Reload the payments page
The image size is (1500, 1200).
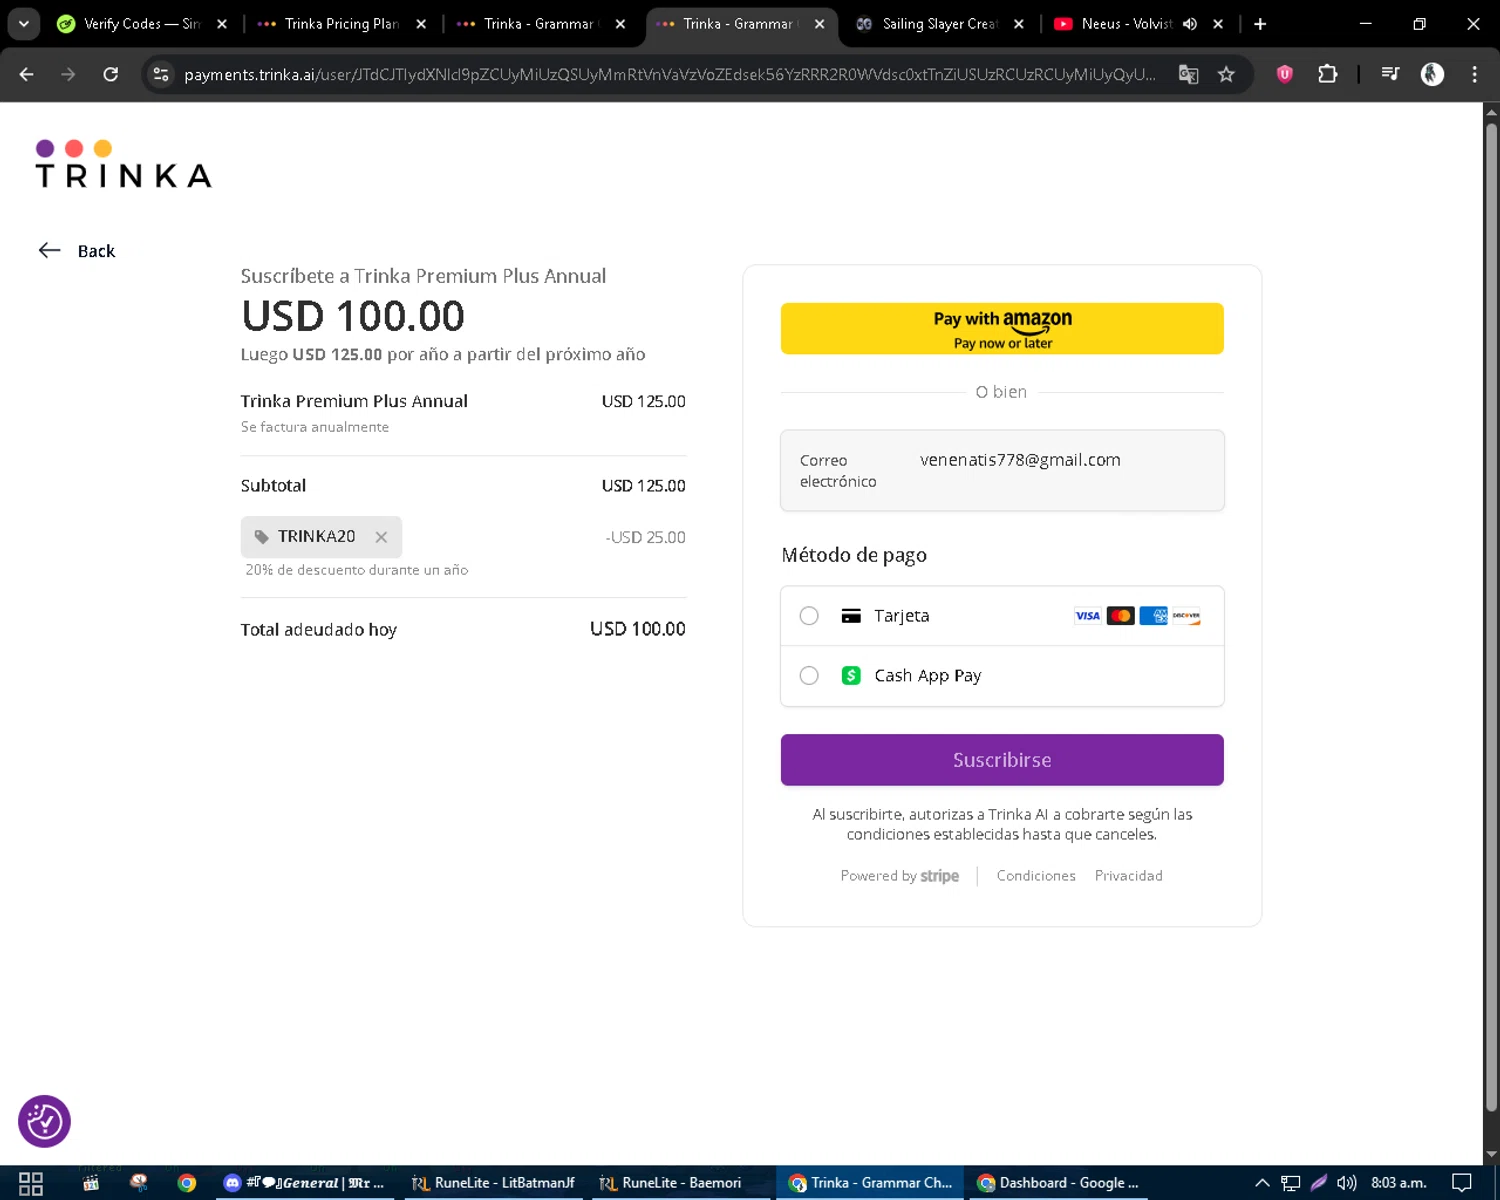coord(111,74)
